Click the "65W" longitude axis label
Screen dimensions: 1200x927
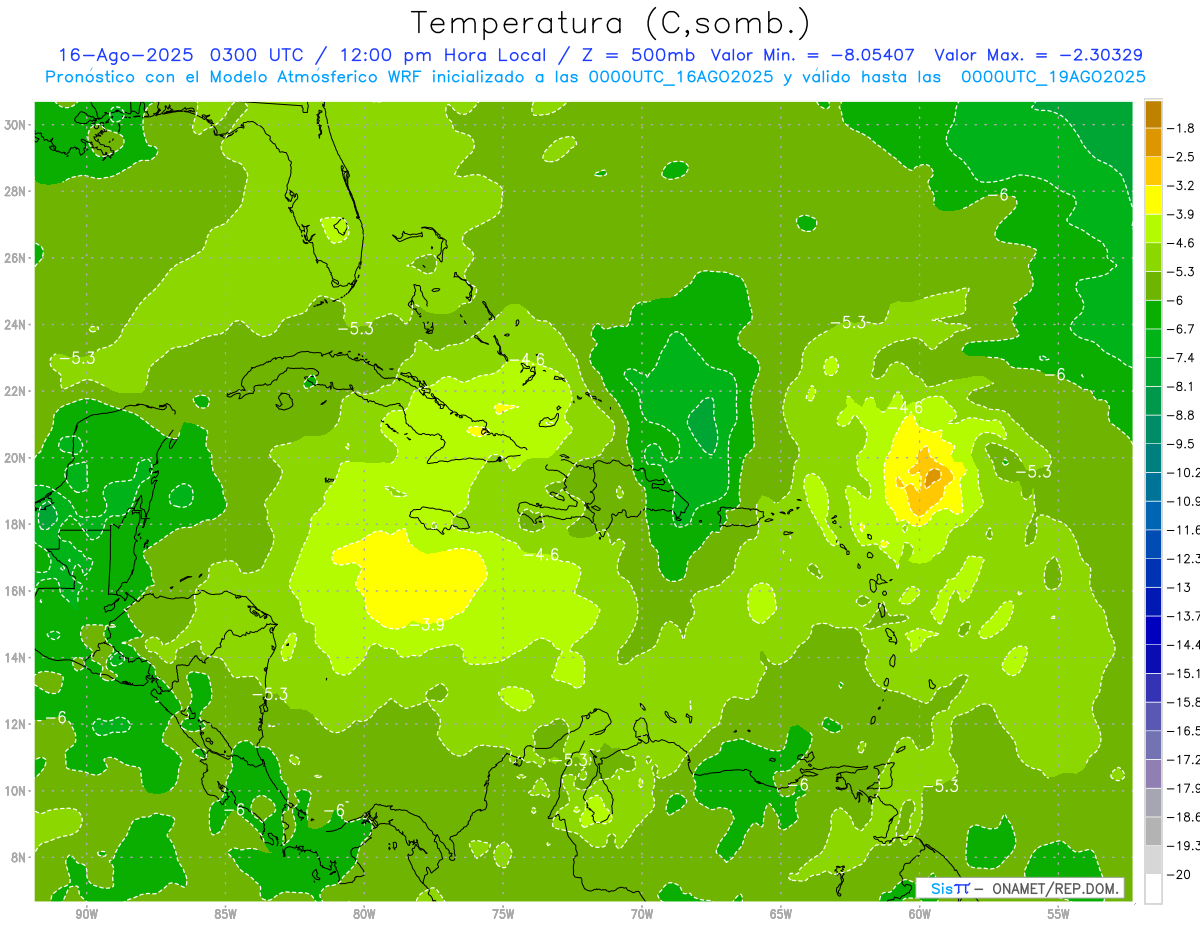click(781, 914)
